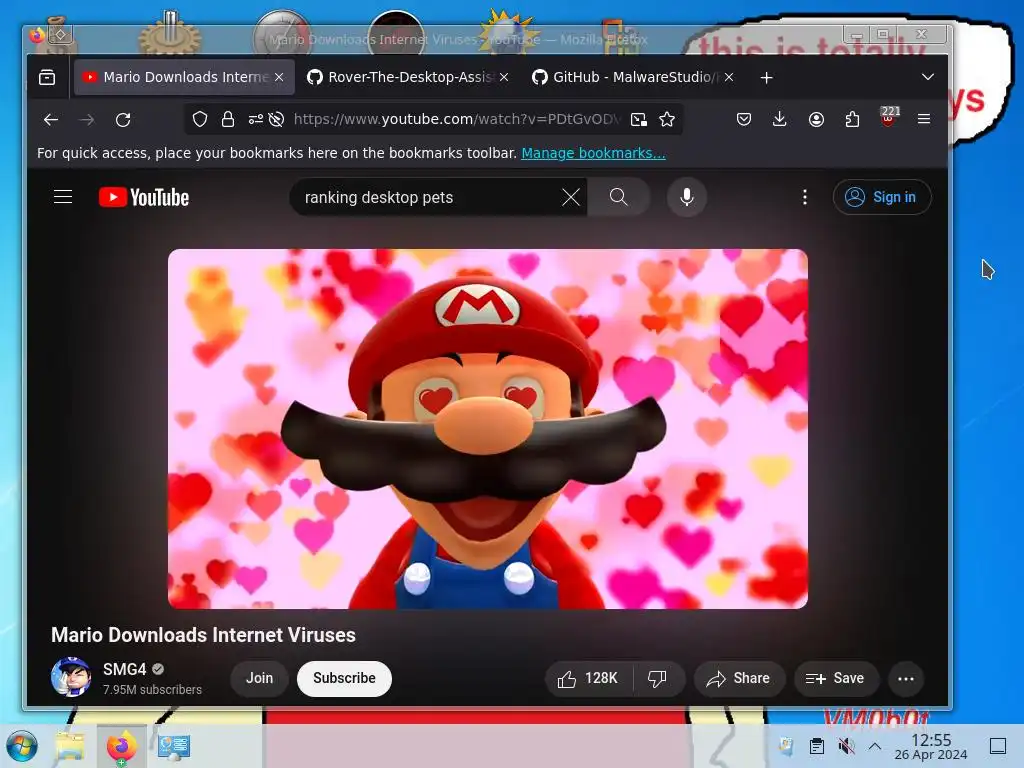Image resolution: width=1024 pixels, height=768 pixels.
Task: Open Firefox account icon
Action: pos(816,119)
